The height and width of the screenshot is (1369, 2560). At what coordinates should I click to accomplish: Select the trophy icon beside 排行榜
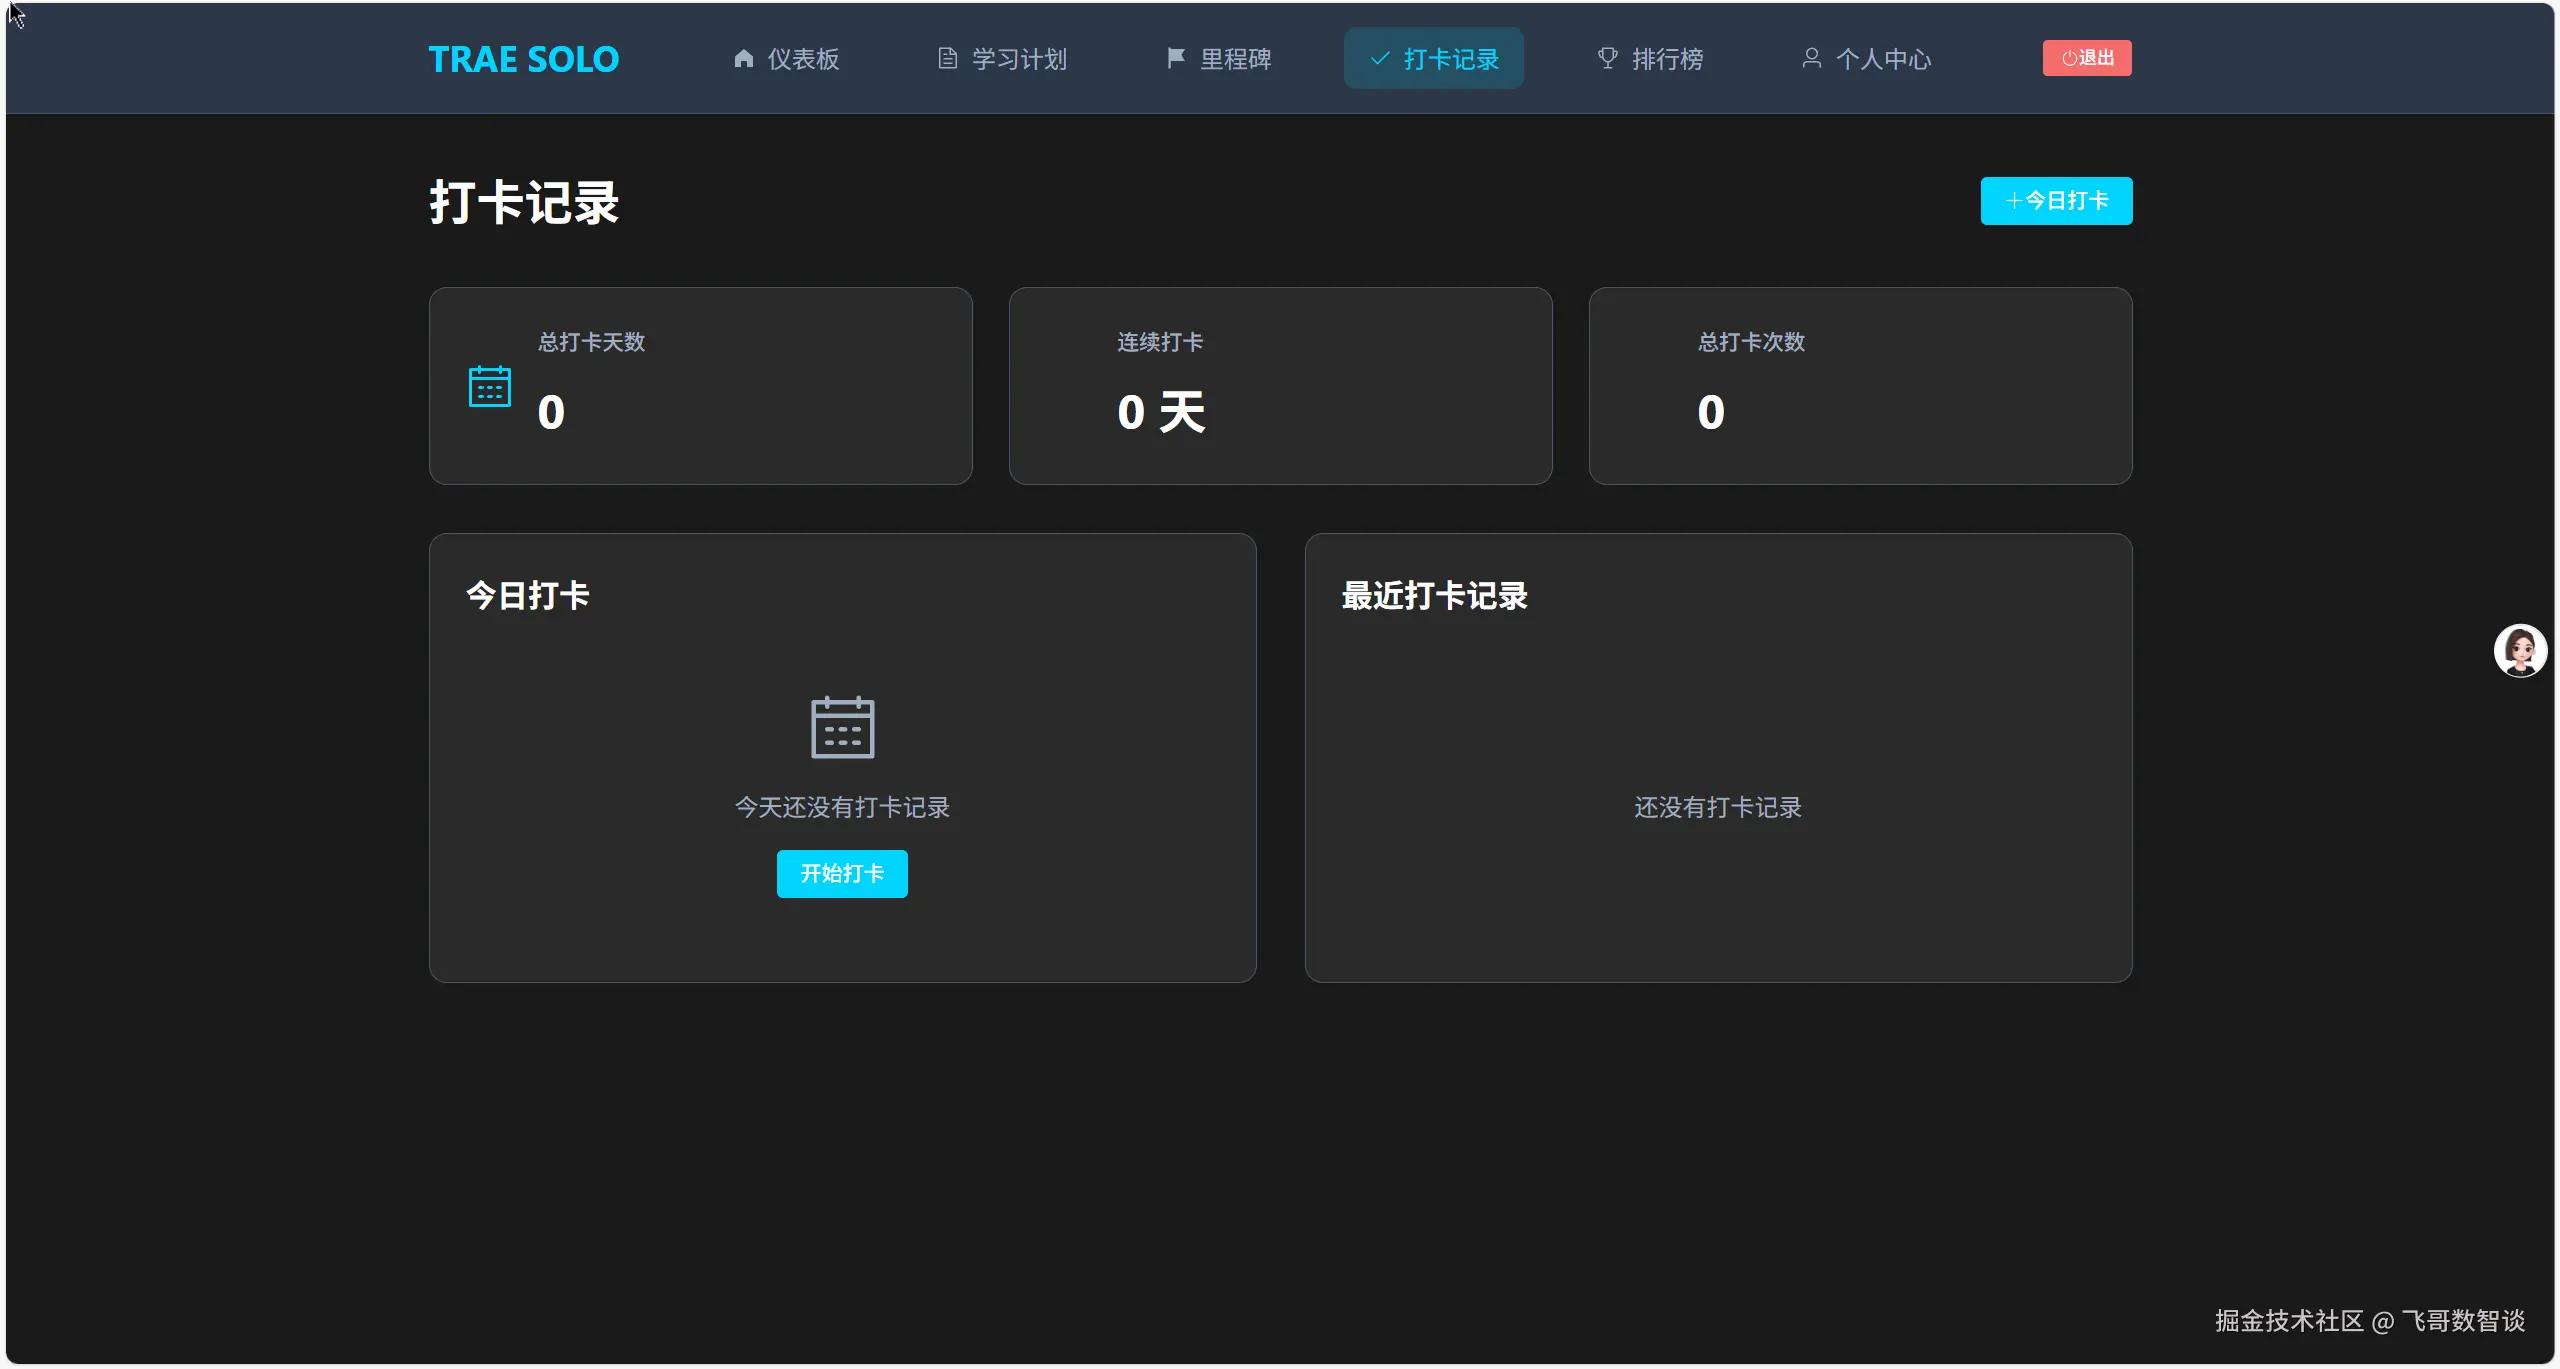(x=1605, y=59)
